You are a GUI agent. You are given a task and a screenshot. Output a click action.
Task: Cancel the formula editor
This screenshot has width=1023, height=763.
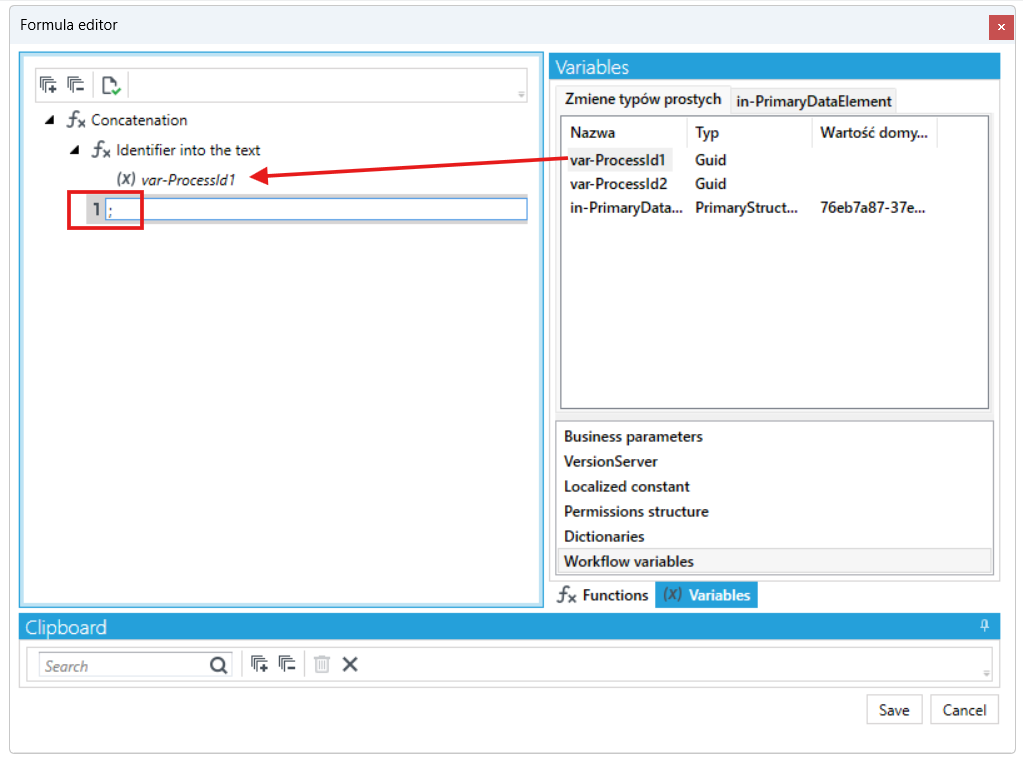pos(964,710)
